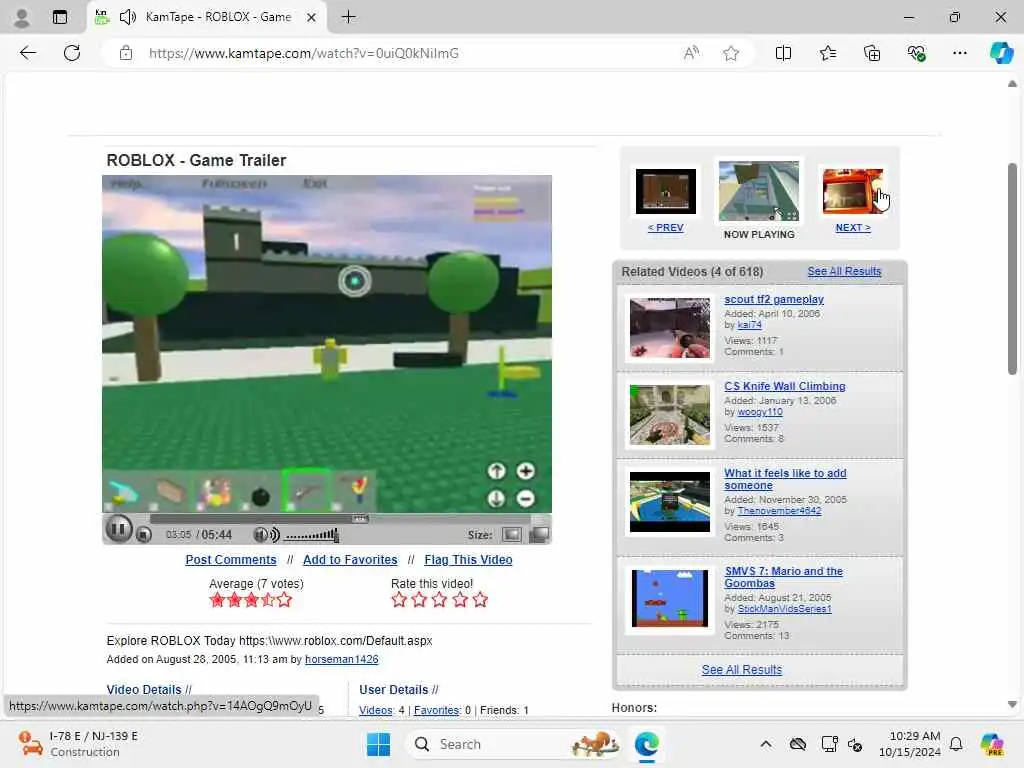Open a new tab

(348, 17)
